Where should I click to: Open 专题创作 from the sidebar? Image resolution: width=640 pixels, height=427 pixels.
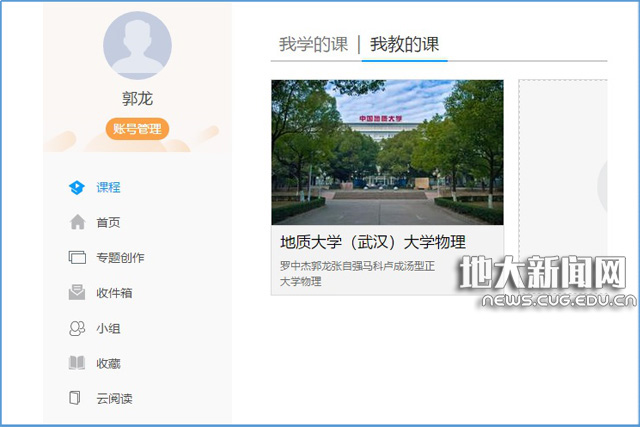tap(120, 258)
